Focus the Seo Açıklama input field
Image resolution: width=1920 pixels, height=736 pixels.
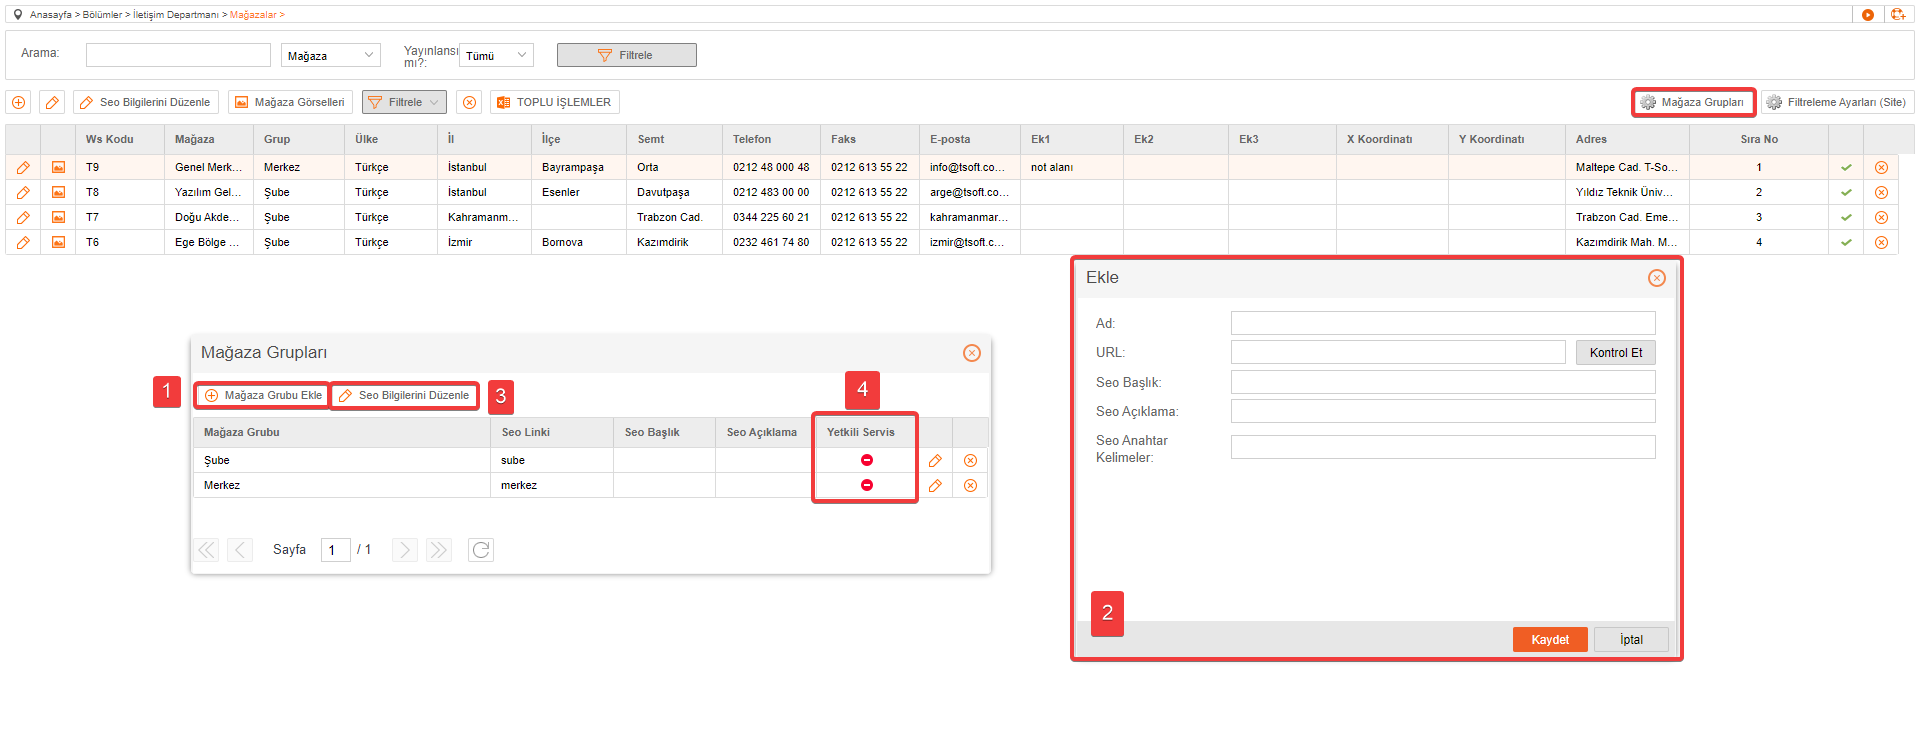point(1443,411)
